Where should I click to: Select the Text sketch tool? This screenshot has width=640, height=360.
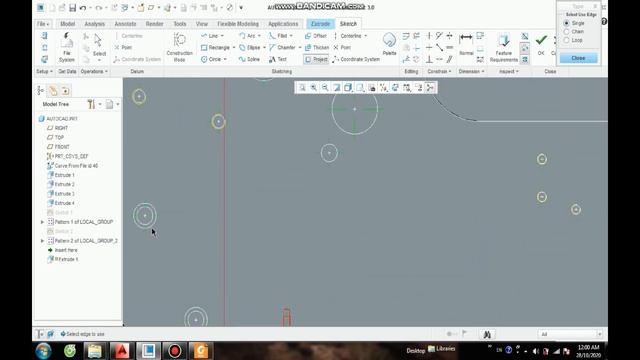coord(278,59)
